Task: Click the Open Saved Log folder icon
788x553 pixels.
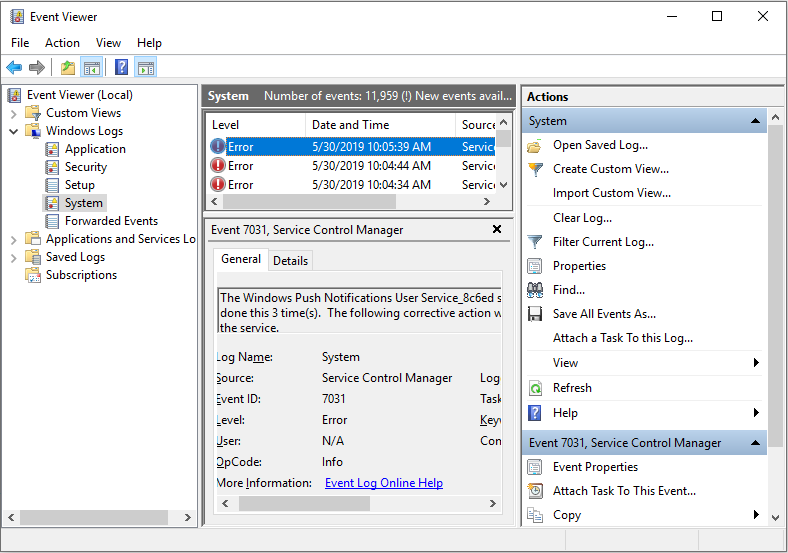Action: (535, 146)
